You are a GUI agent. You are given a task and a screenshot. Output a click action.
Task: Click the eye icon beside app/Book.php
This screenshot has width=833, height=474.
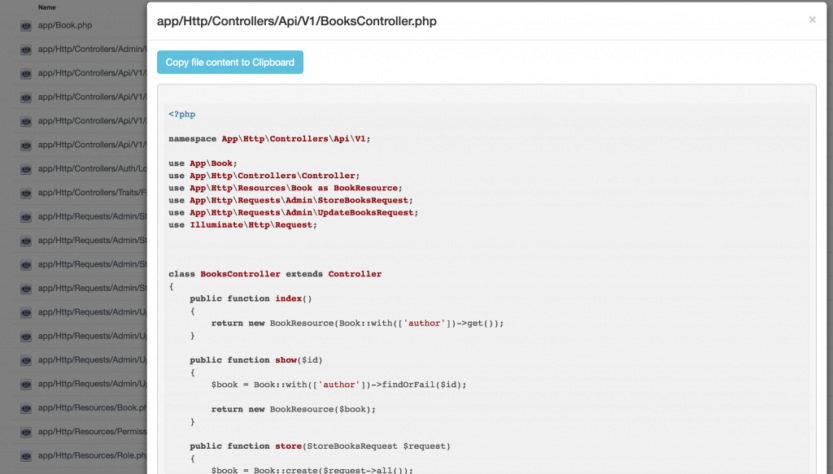tap(26, 25)
